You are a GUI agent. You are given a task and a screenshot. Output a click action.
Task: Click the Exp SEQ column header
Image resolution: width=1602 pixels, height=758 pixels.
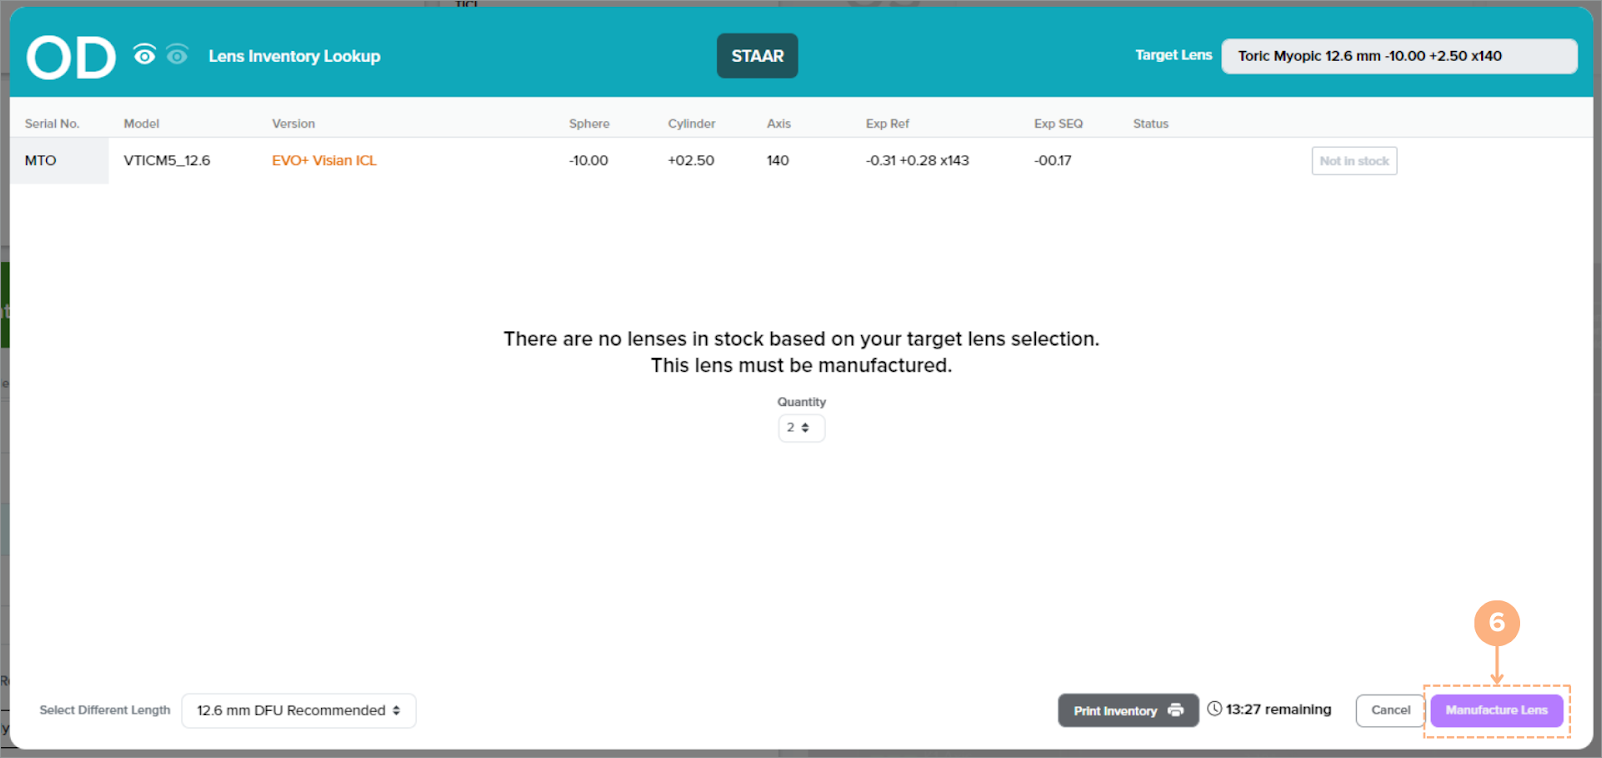pos(1058,124)
